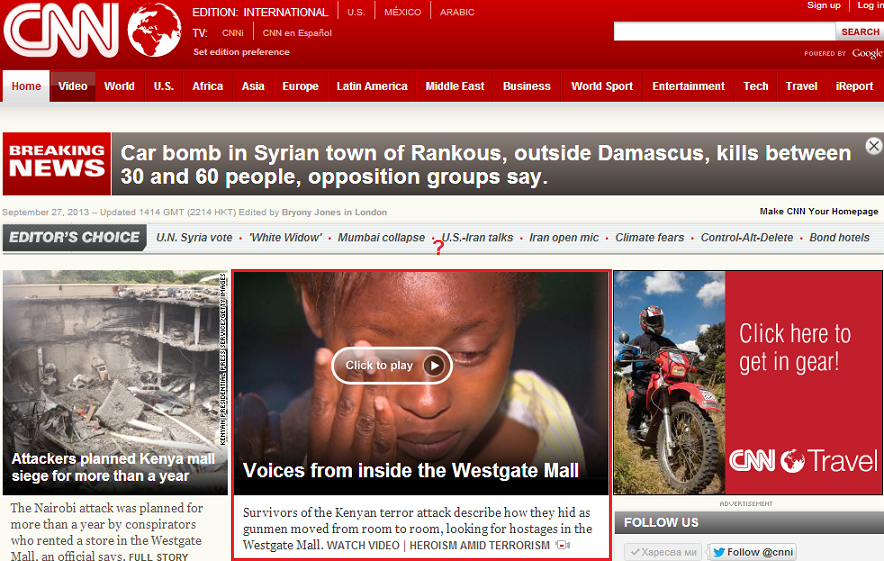Click the CNN globe icon

coord(154,30)
